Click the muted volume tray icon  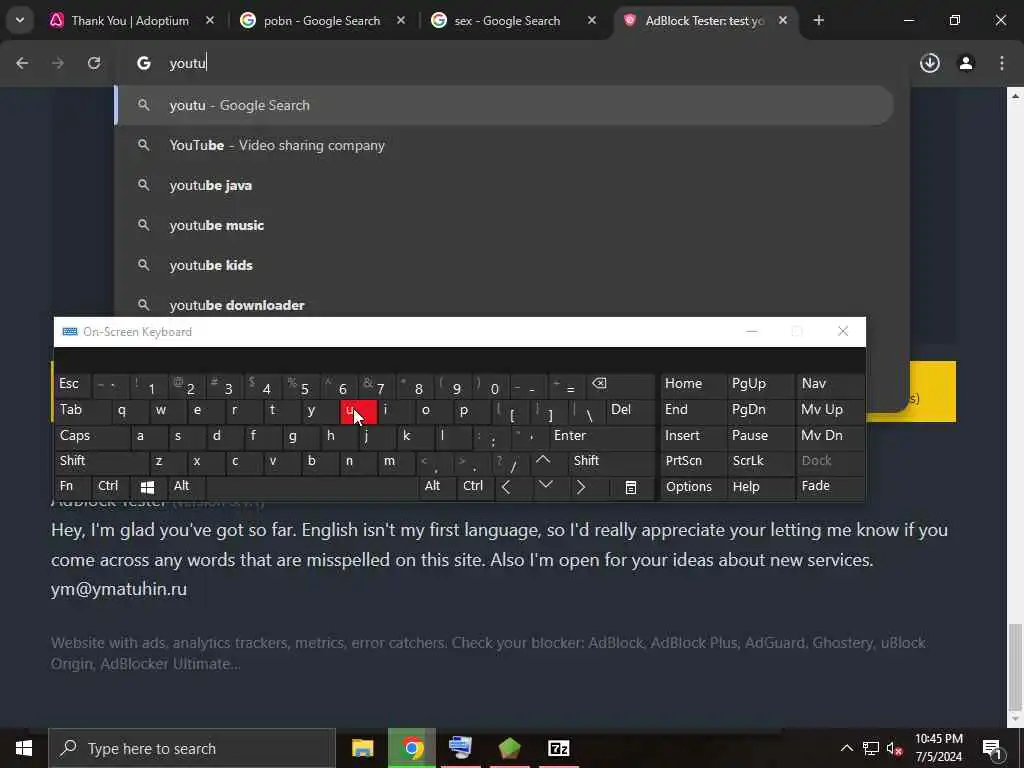point(893,748)
